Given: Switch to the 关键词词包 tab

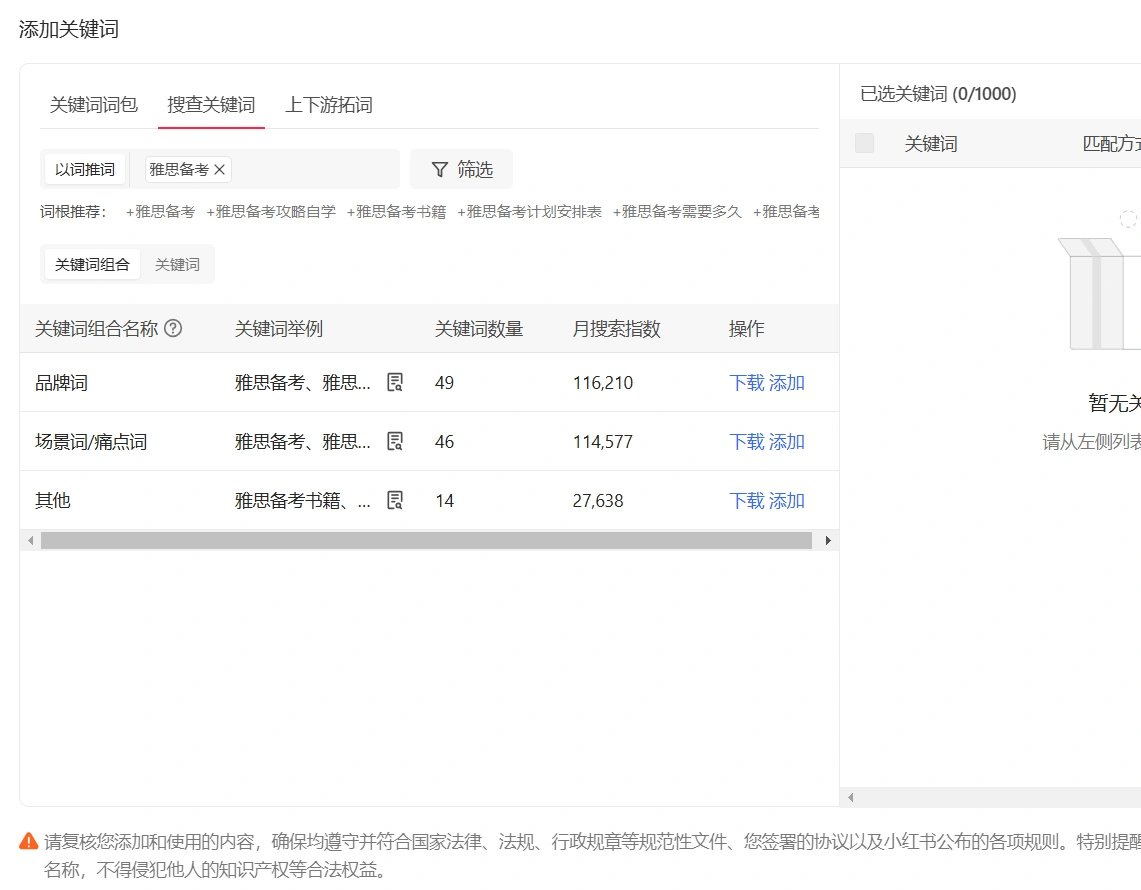Looking at the screenshot, I should [x=93, y=104].
